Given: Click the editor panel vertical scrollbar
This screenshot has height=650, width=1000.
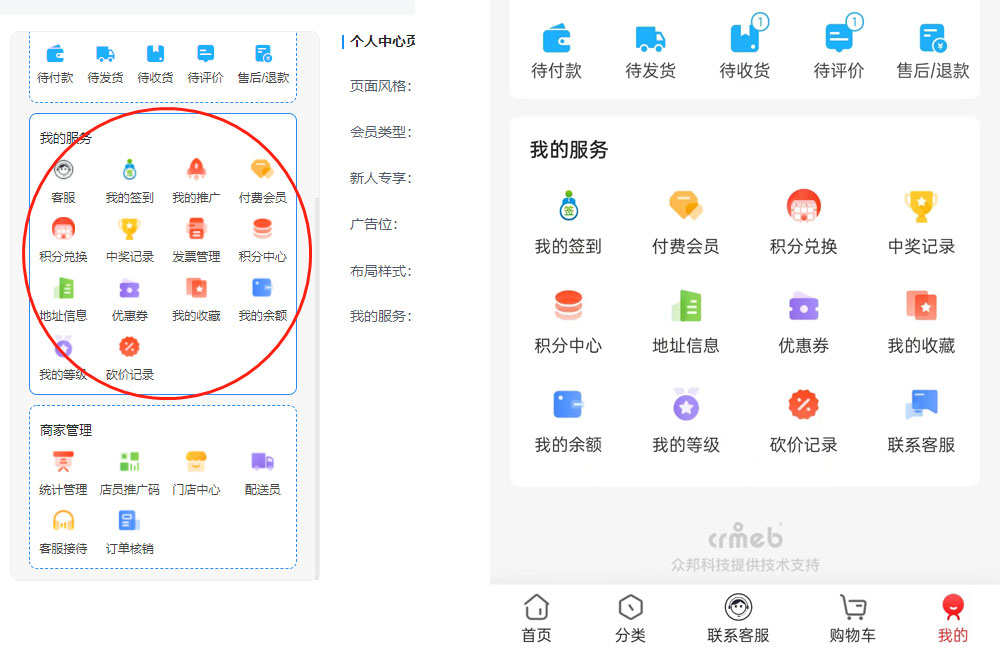Looking at the screenshot, I should 317,388.
